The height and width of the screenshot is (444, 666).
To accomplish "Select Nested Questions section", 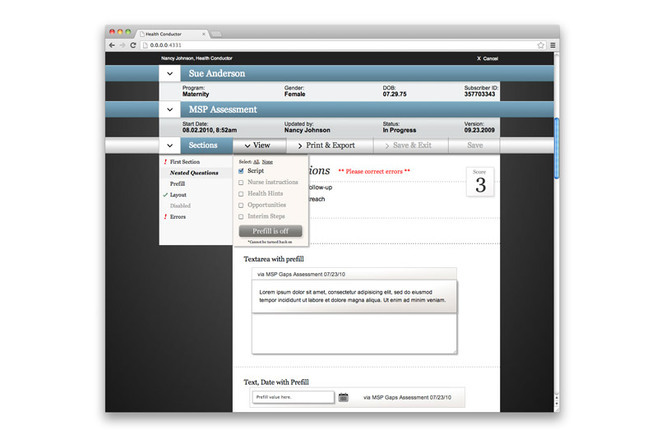I will coord(194,173).
